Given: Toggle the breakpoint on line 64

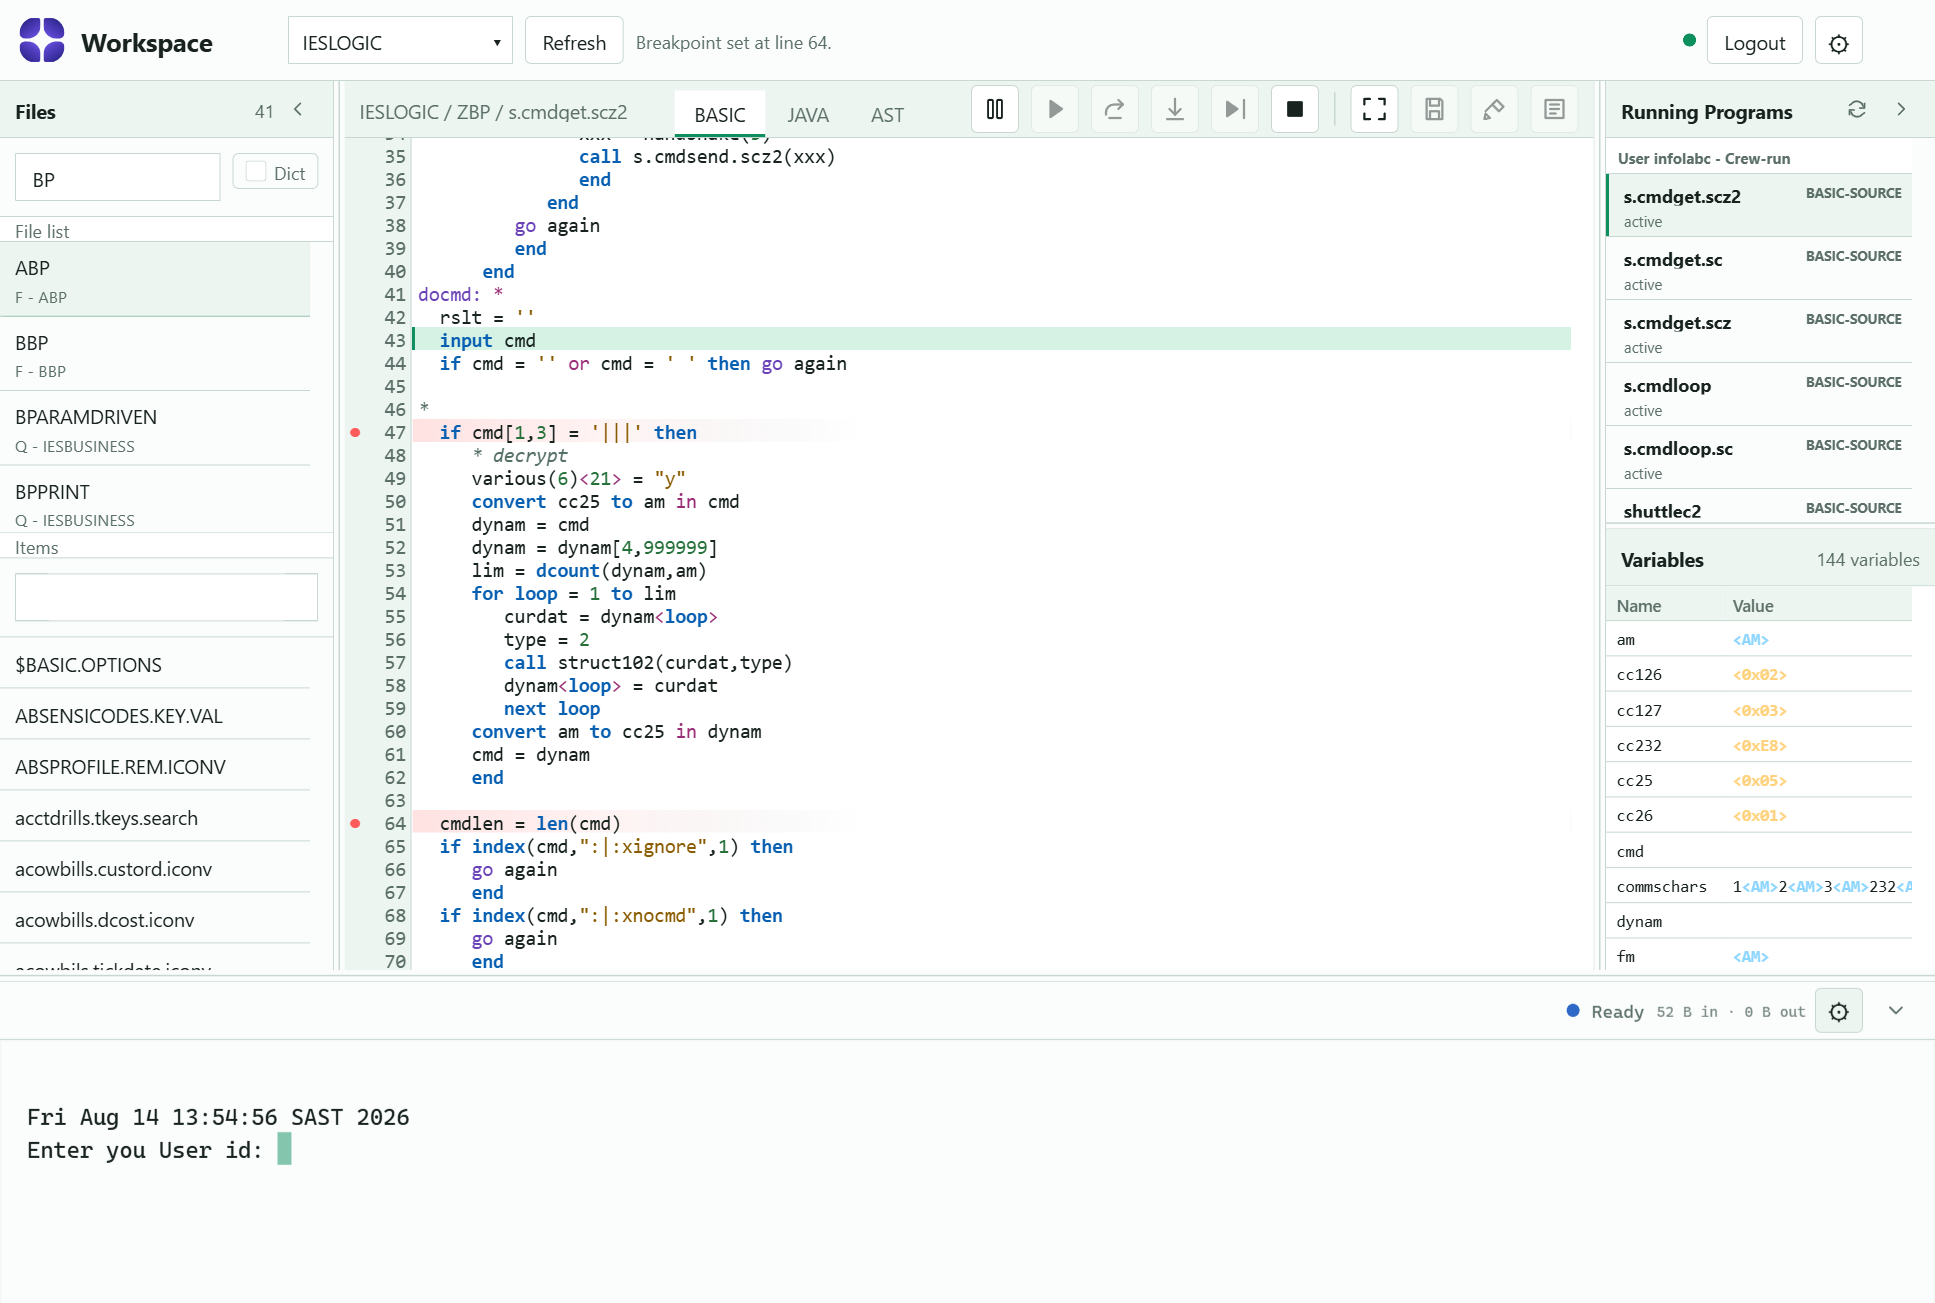Looking at the screenshot, I should pyautogui.click(x=355, y=823).
